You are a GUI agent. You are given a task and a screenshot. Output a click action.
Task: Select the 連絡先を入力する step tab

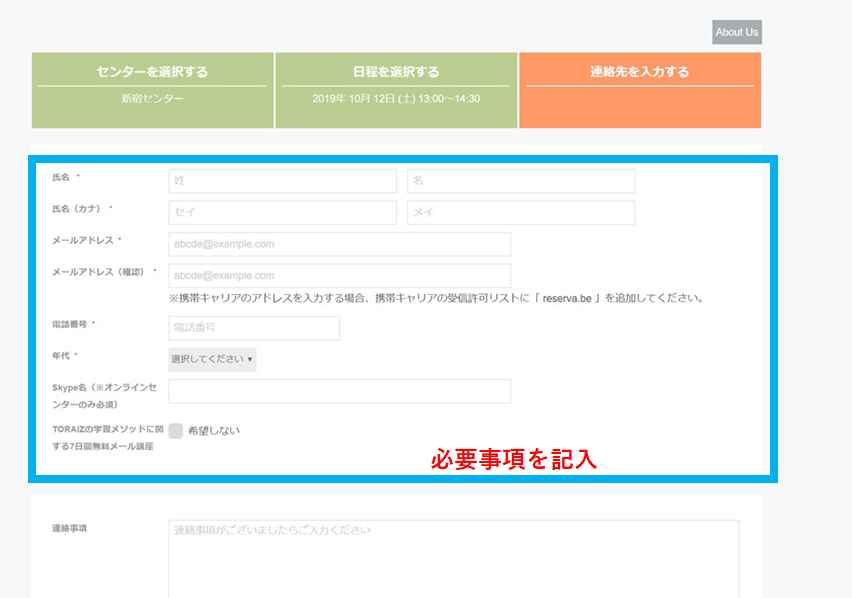639,72
